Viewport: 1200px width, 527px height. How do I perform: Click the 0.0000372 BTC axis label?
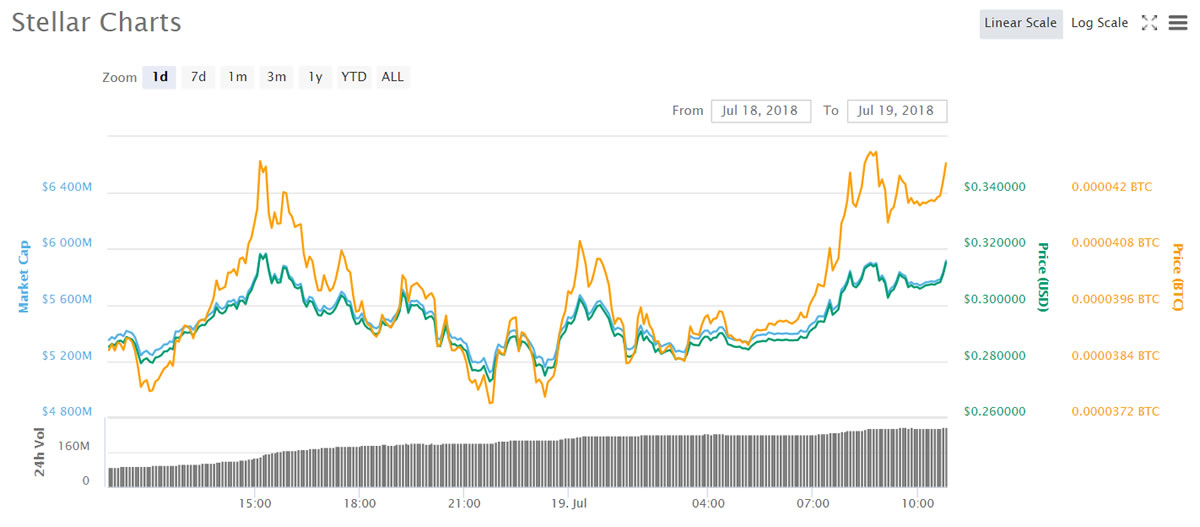click(x=1115, y=412)
